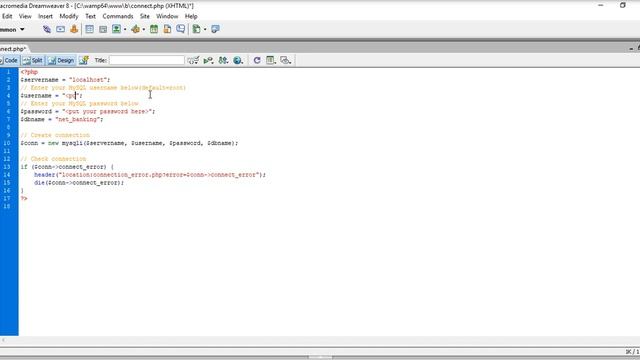The width and height of the screenshot is (640, 360).
Task: Click the $dbname = "net_banking" line
Action: [x=62, y=119]
